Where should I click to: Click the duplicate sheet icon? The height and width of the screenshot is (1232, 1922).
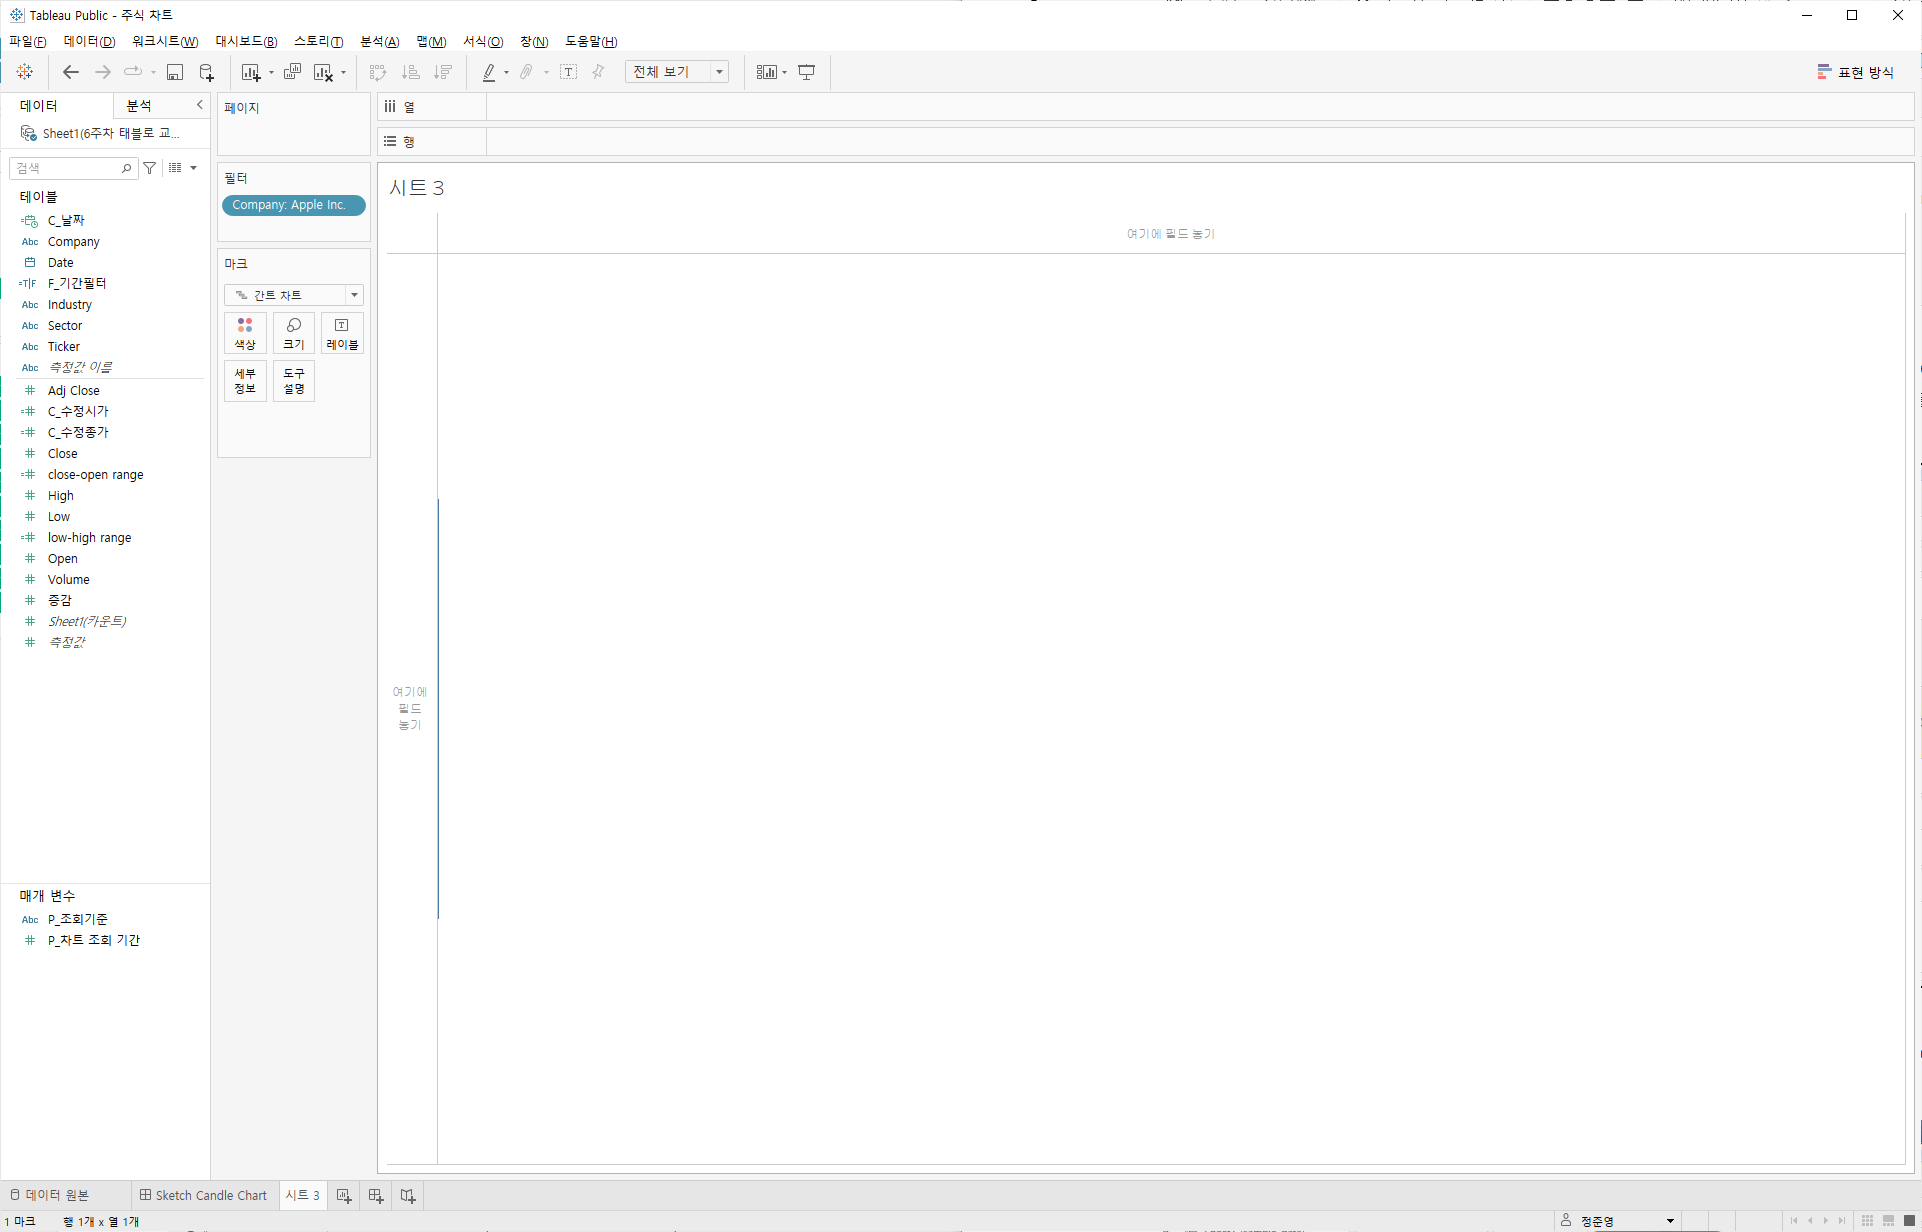pos(292,72)
